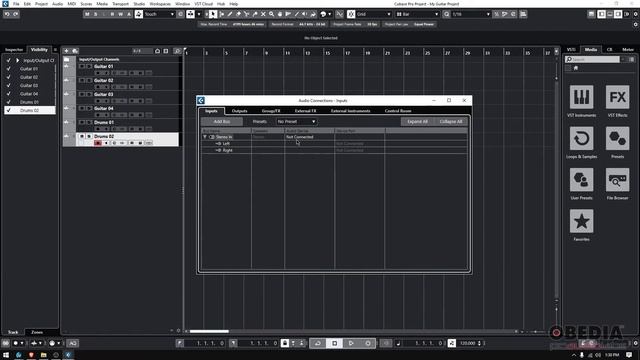Open the Grid snap type dropdown
The width and height of the screenshot is (640, 360).
coord(373,14)
